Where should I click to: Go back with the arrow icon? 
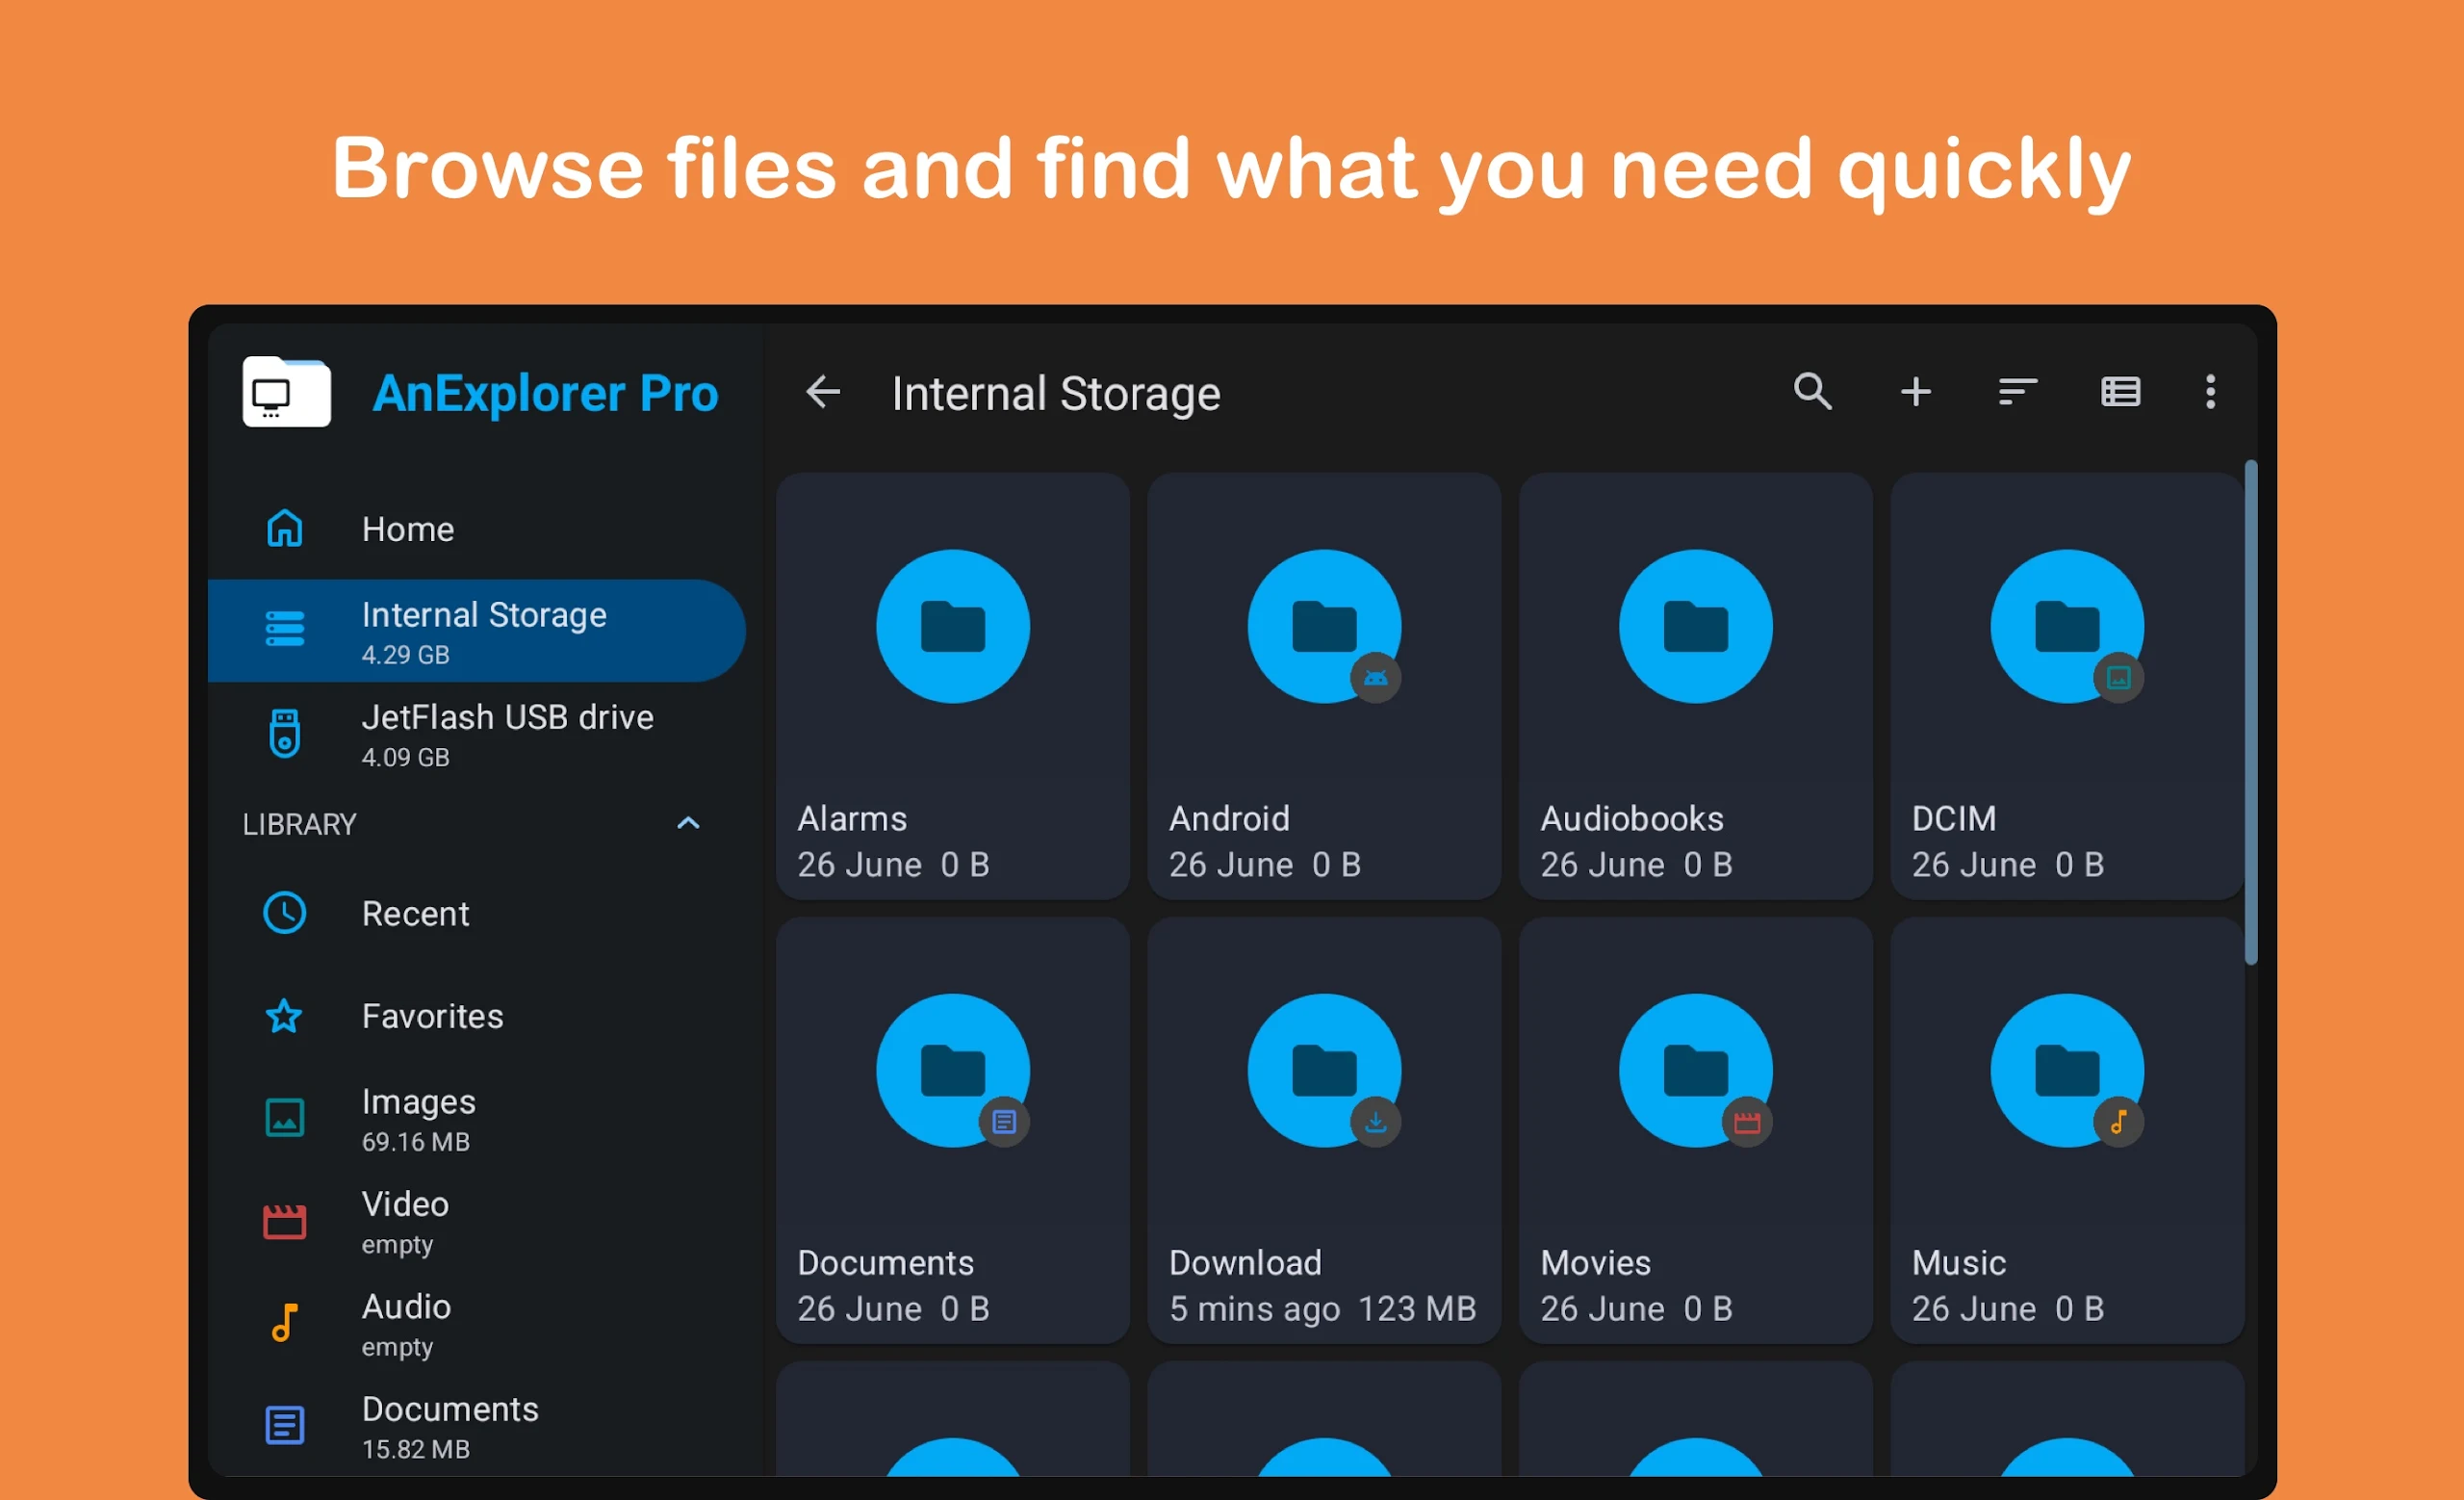tap(823, 391)
